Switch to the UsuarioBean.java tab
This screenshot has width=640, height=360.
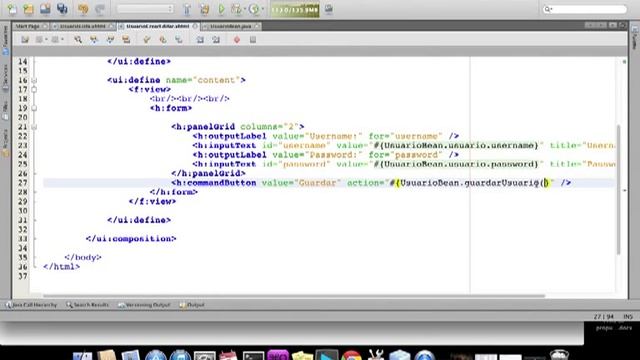point(231,26)
